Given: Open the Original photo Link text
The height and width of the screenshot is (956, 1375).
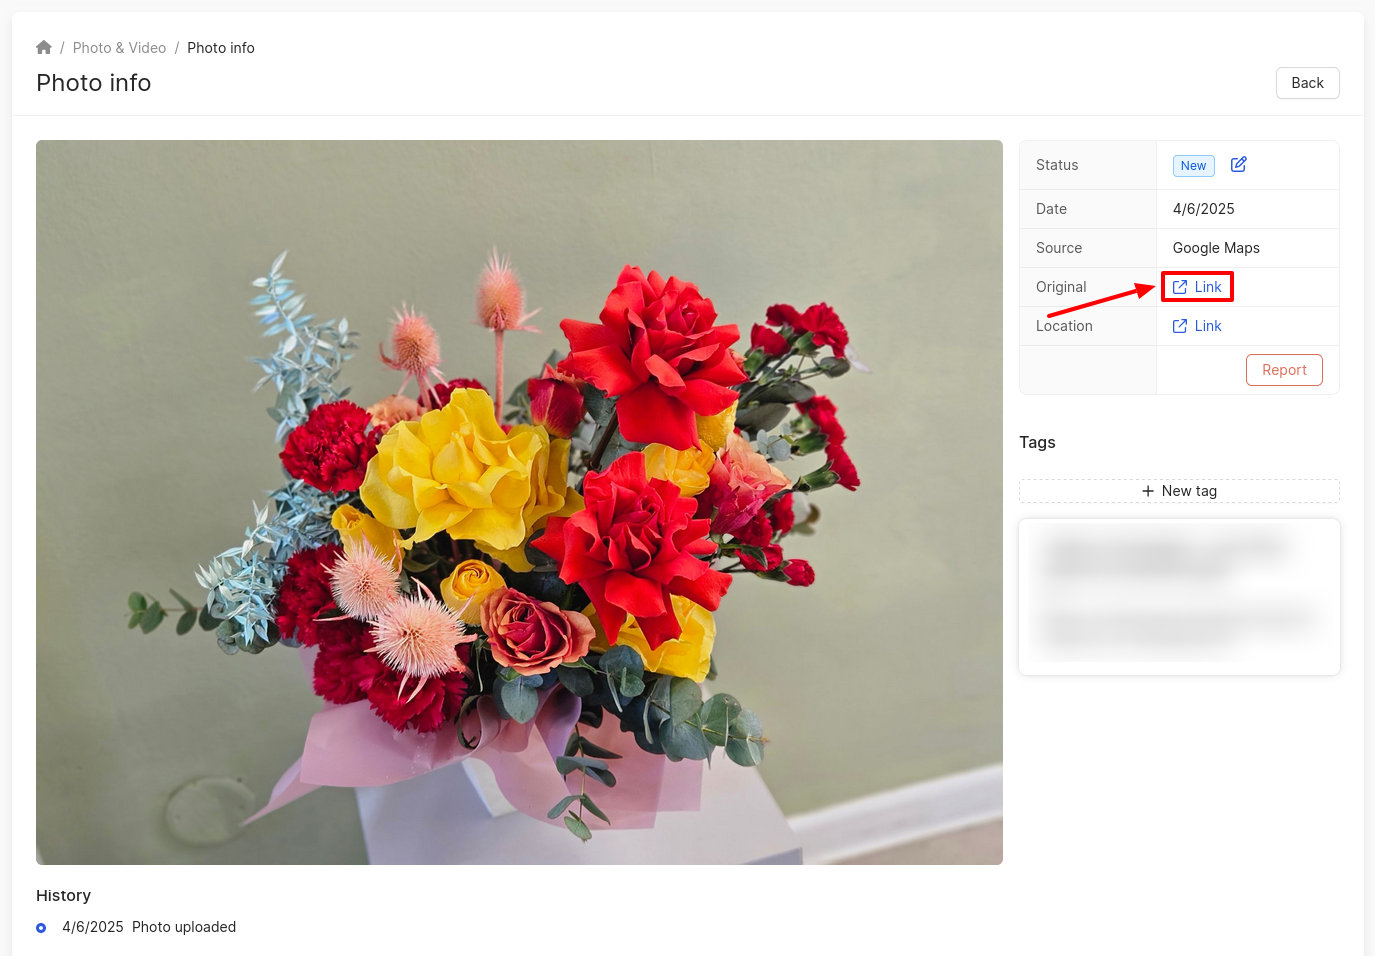Looking at the screenshot, I should pos(1208,287).
